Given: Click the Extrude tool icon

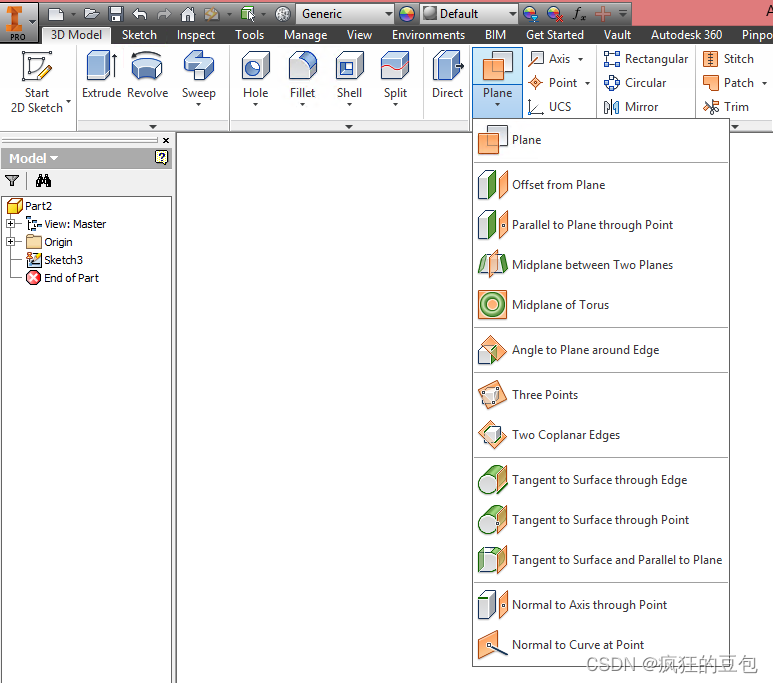Looking at the screenshot, I should [101, 68].
